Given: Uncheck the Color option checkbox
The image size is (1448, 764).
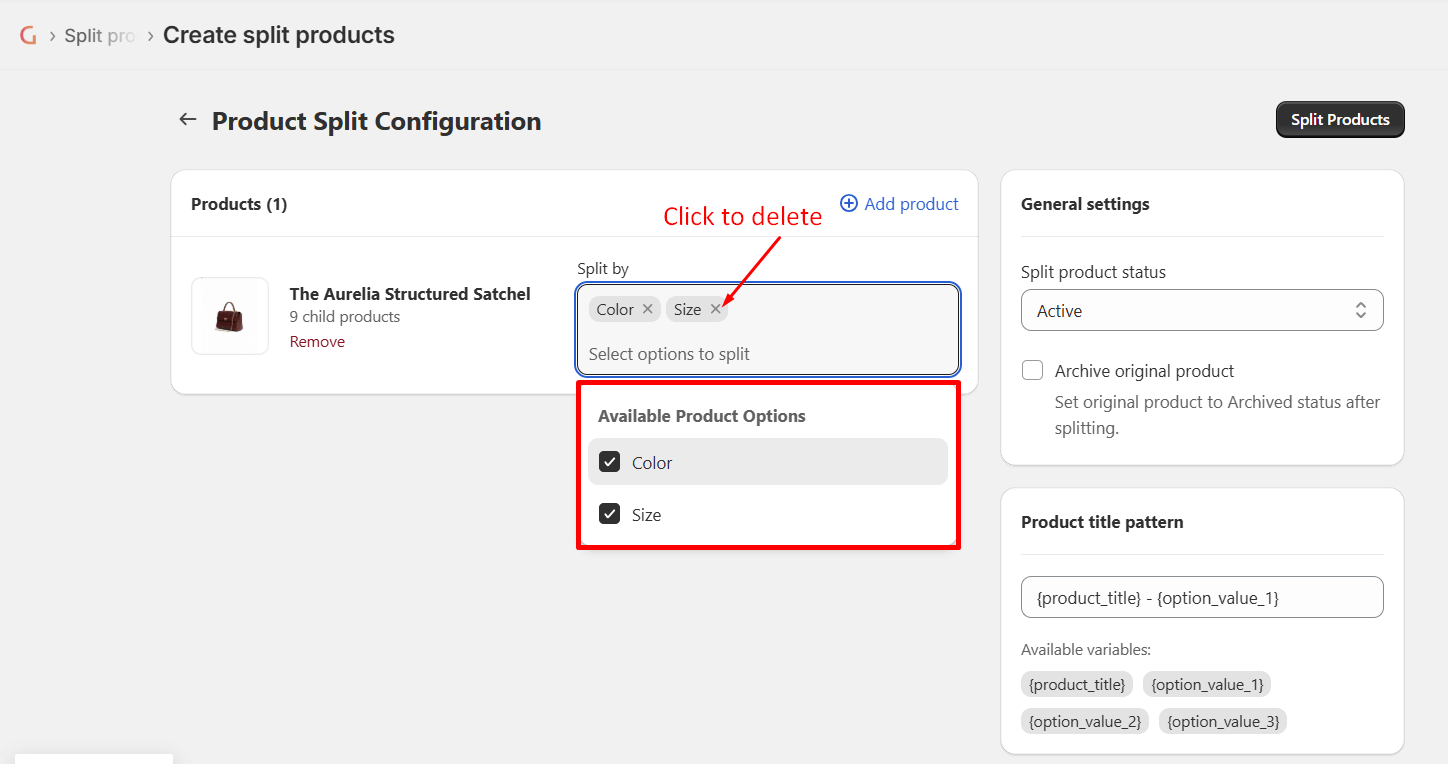Looking at the screenshot, I should (609, 462).
